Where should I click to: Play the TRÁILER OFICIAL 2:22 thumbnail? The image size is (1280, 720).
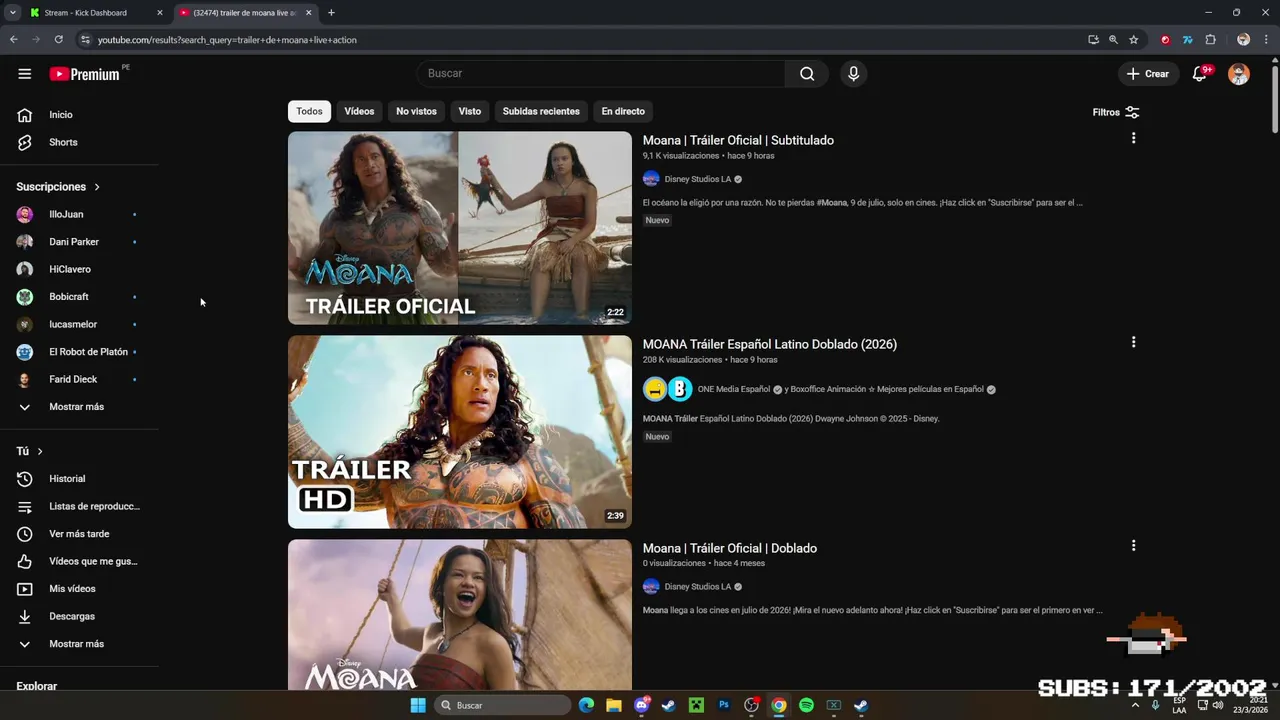pyautogui.click(x=460, y=228)
